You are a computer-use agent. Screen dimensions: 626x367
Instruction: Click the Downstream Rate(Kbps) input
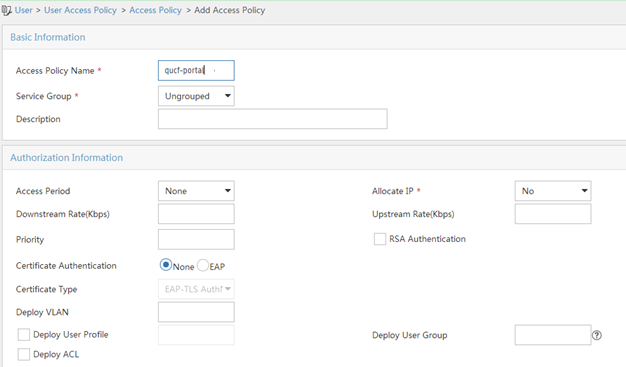(x=196, y=214)
